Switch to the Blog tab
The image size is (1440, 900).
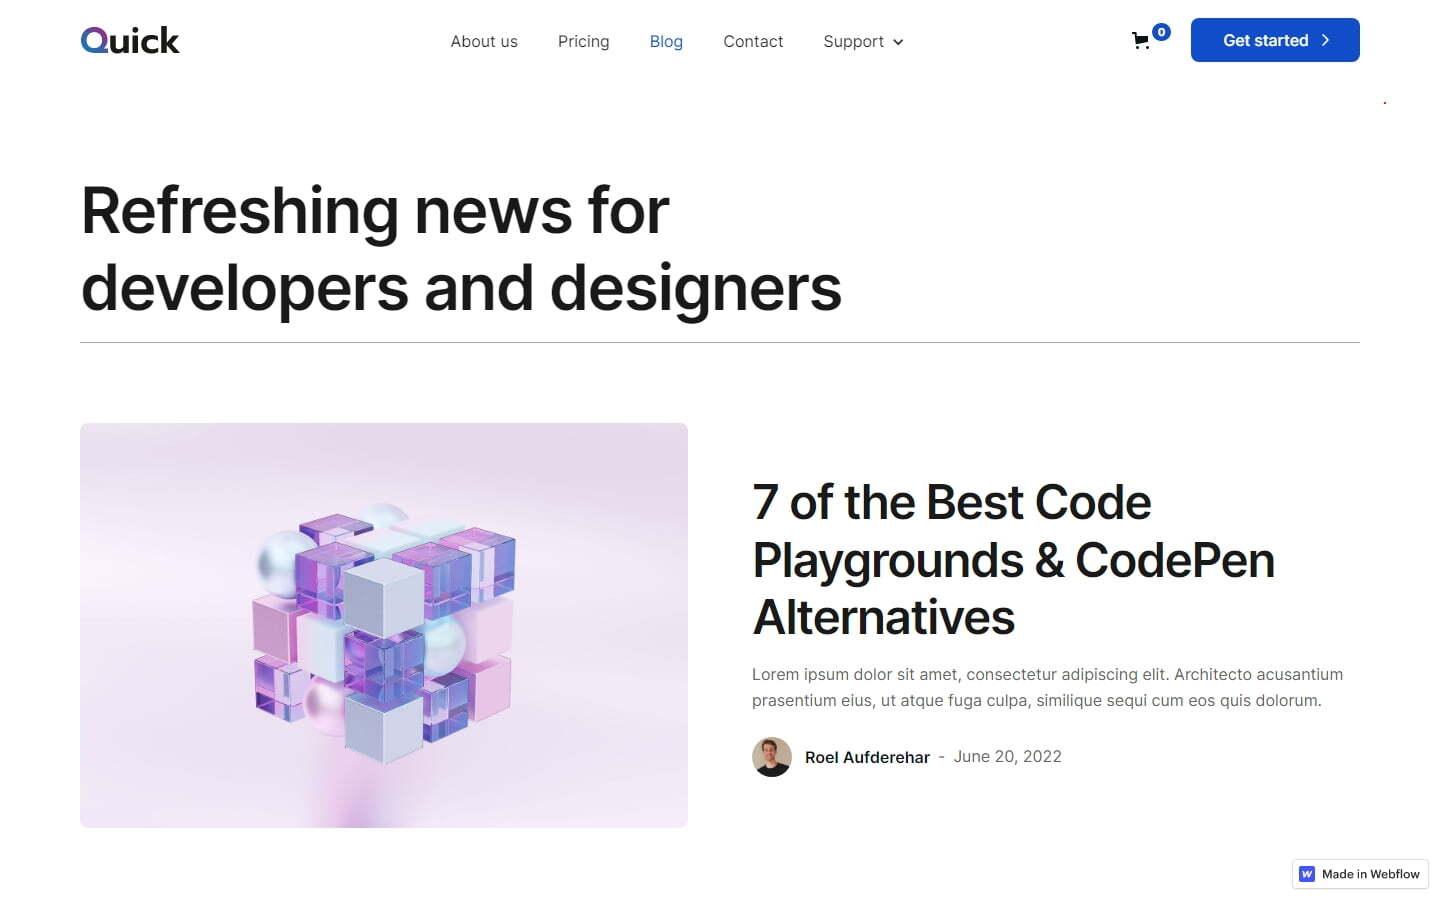(666, 41)
